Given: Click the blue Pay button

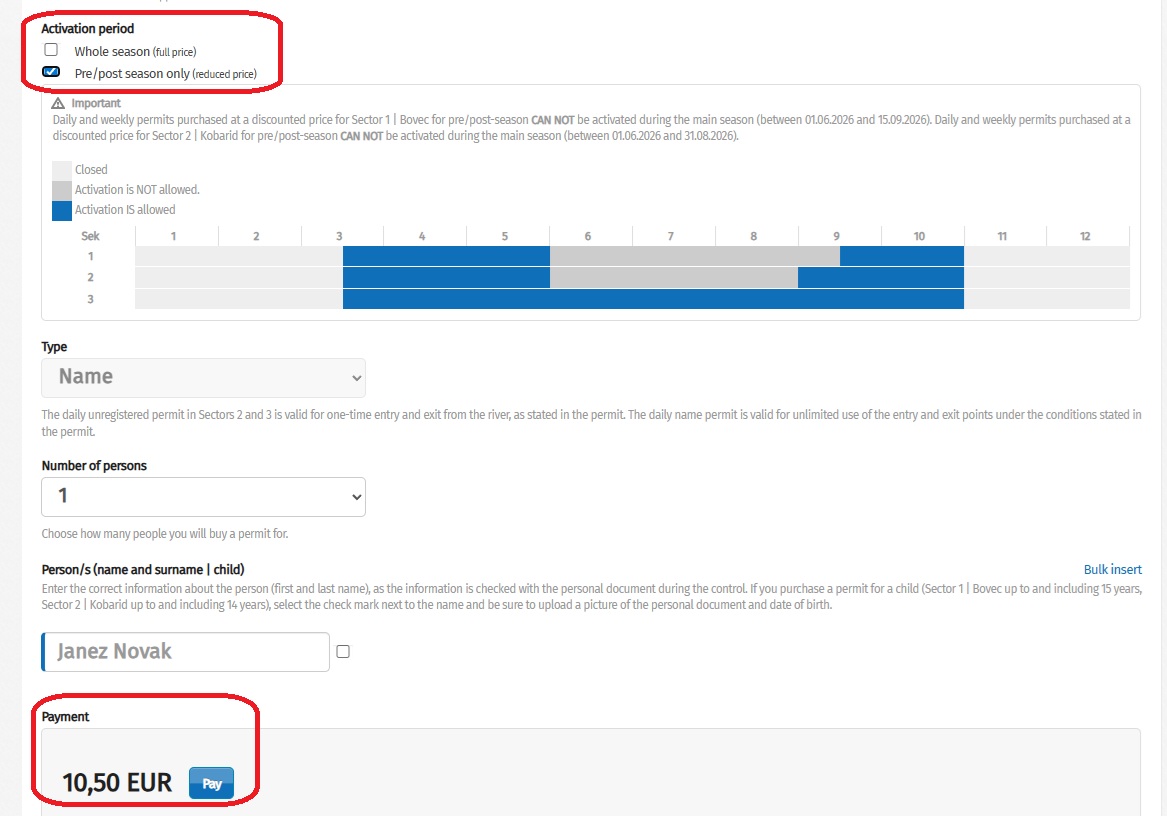Looking at the screenshot, I should tap(211, 783).
